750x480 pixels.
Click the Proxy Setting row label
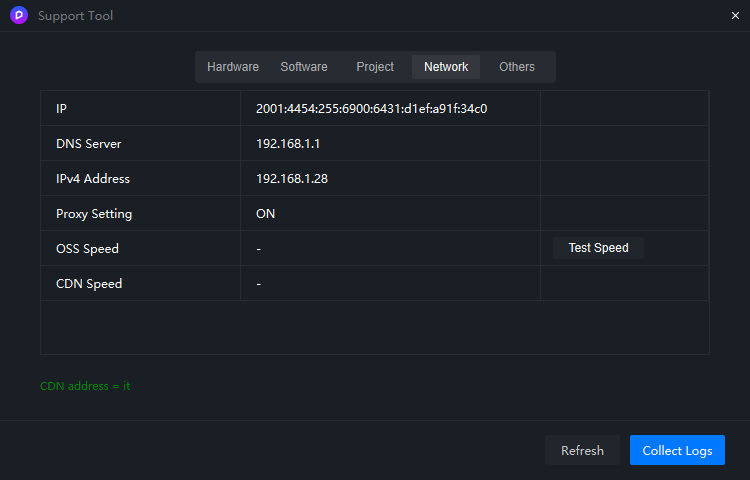(94, 214)
